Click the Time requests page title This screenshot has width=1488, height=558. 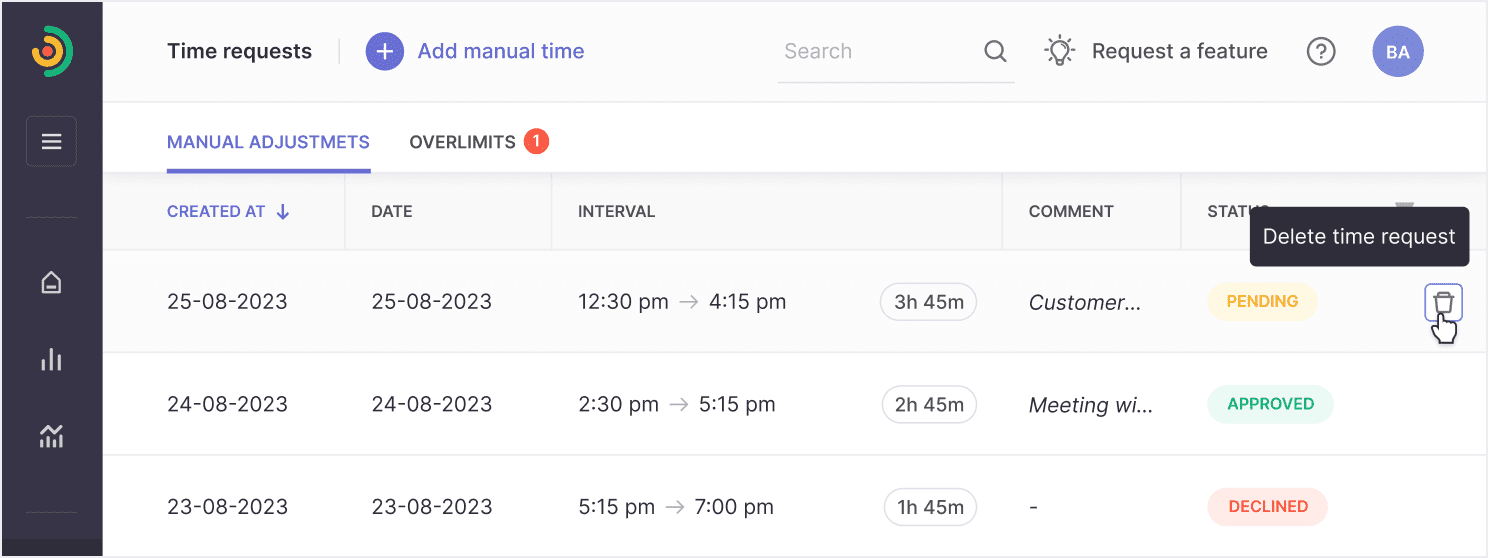point(239,51)
